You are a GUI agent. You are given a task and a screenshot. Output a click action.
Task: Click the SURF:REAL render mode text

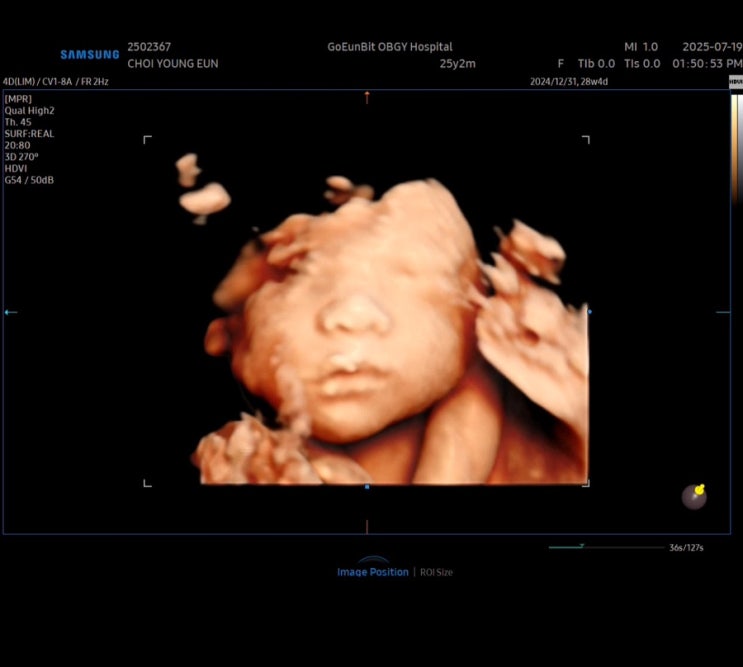pos(29,134)
